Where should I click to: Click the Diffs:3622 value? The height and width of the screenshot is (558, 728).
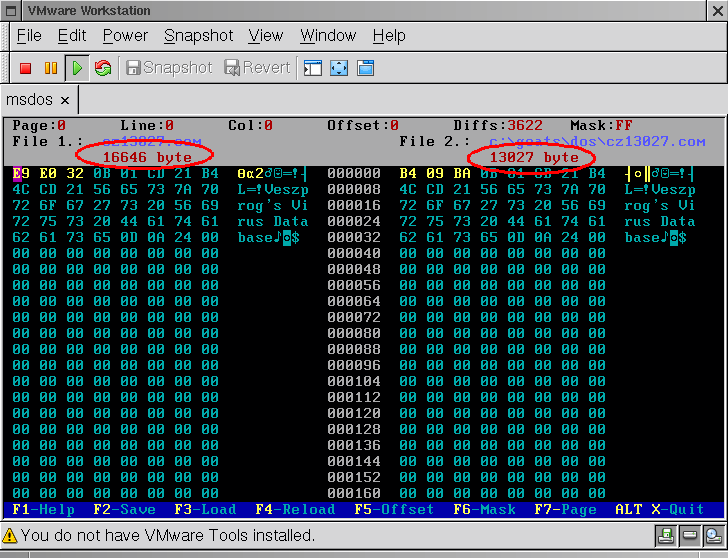498,125
